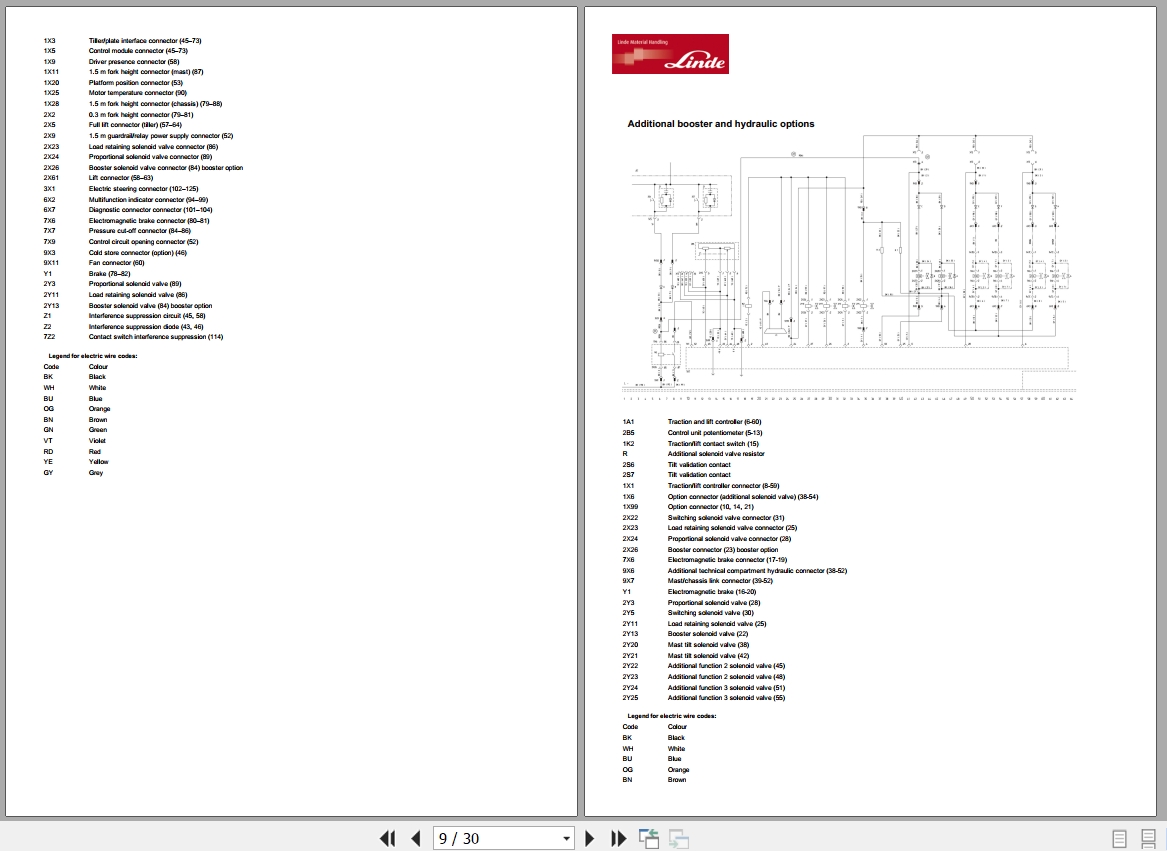Select 'Platform position connector (53)' text

pyautogui.click(x=135, y=83)
